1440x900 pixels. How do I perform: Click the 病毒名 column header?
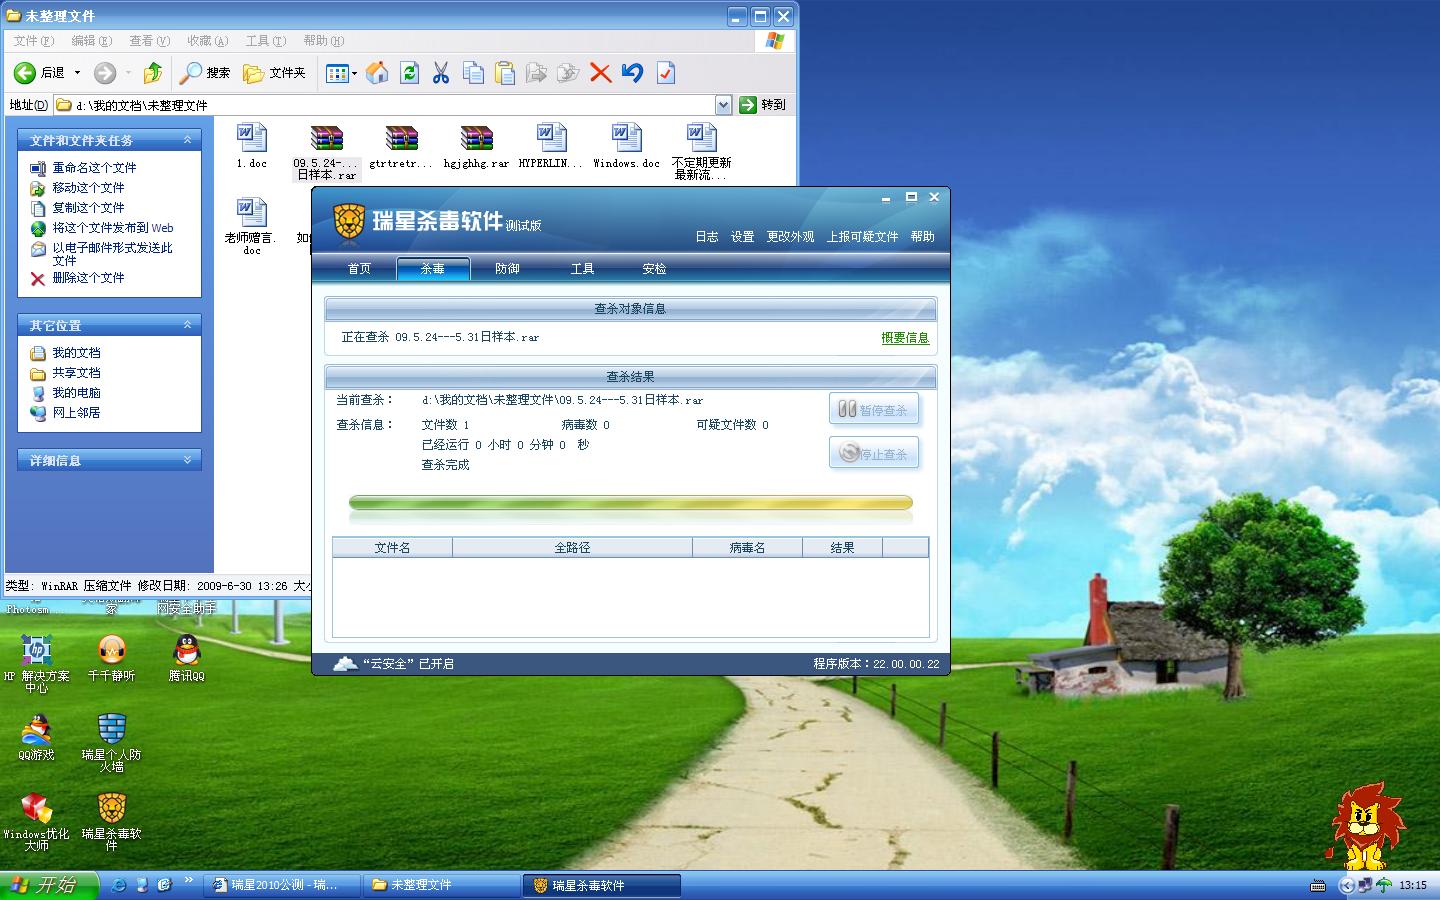[747, 548]
